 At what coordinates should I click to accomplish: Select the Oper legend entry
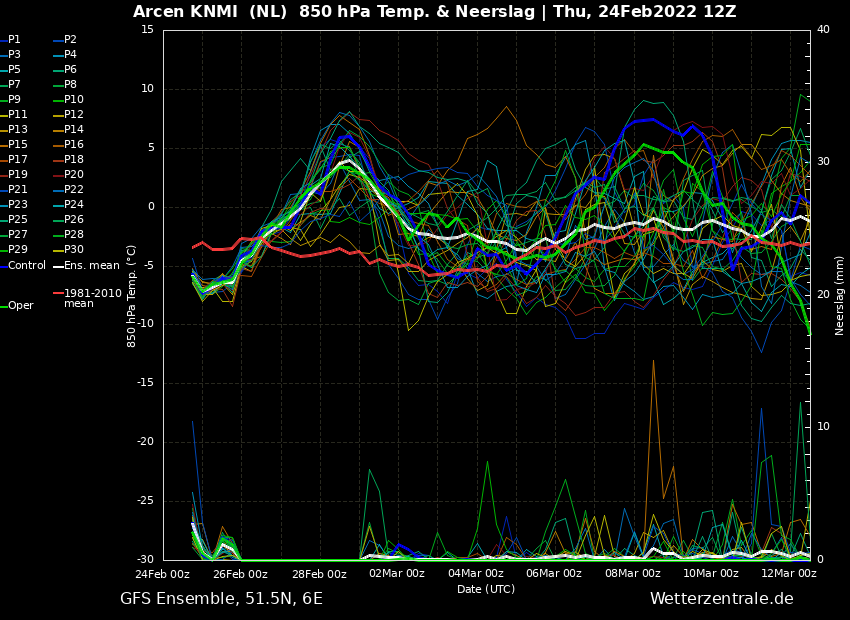pyautogui.click(x=21, y=306)
